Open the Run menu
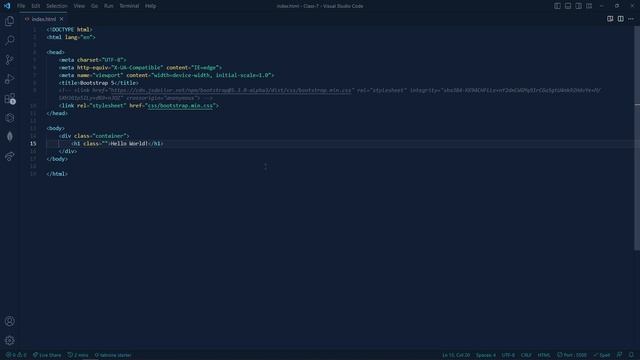The width and height of the screenshot is (640, 360). pyautogui.click(x=109, y=6)
